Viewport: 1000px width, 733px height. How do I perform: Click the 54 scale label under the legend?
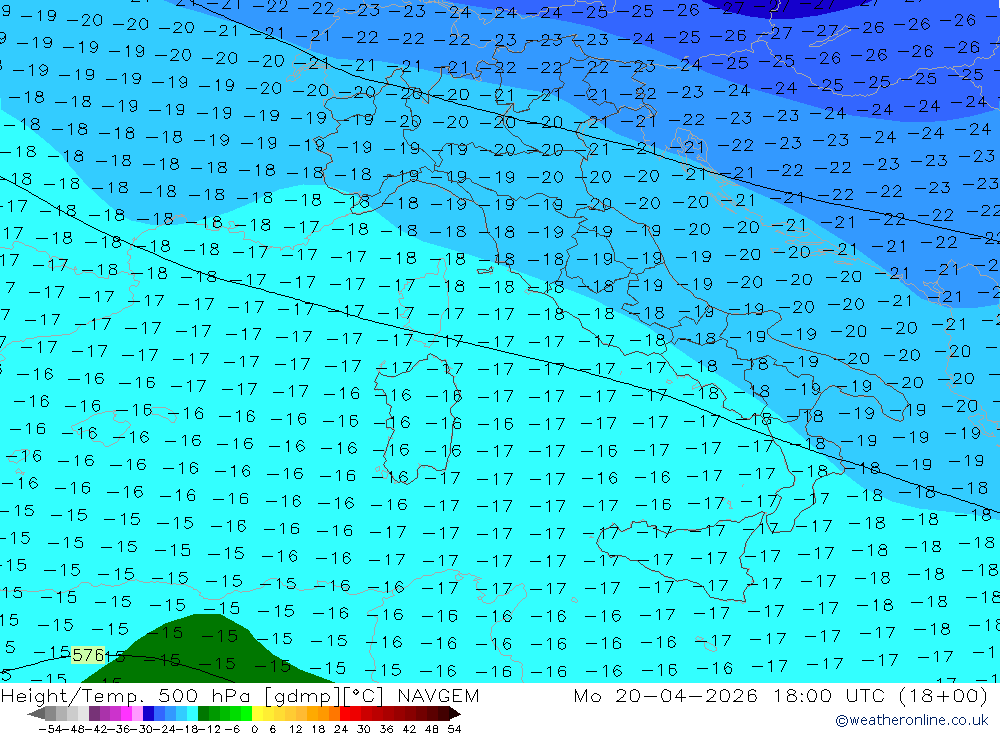(454, 729)
